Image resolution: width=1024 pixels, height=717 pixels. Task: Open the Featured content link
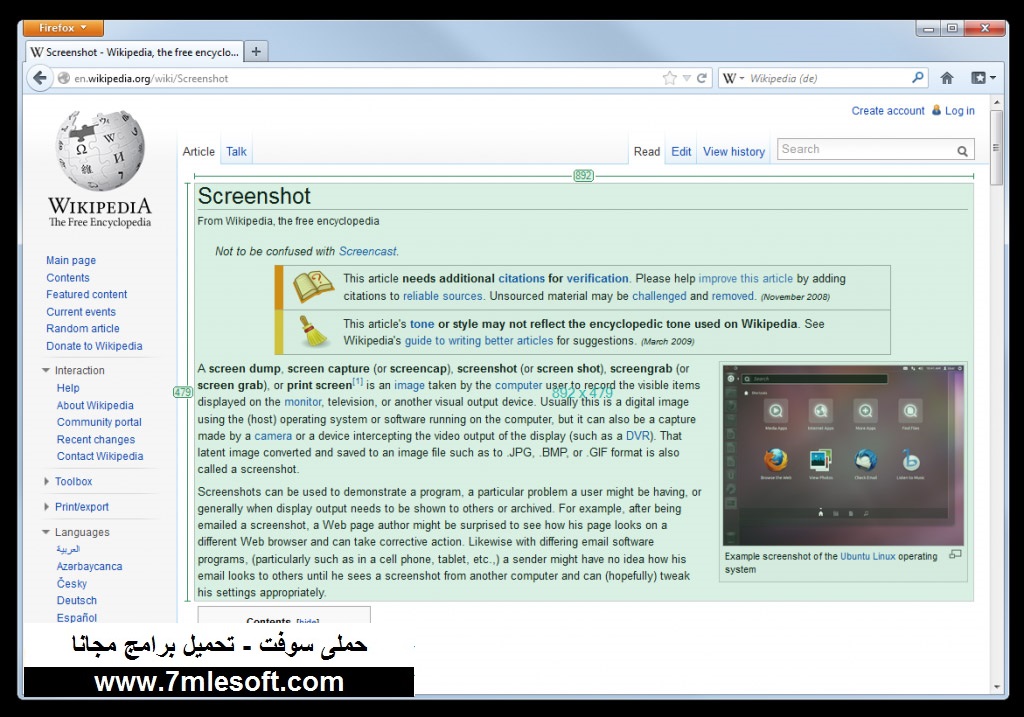pos(87,295)
